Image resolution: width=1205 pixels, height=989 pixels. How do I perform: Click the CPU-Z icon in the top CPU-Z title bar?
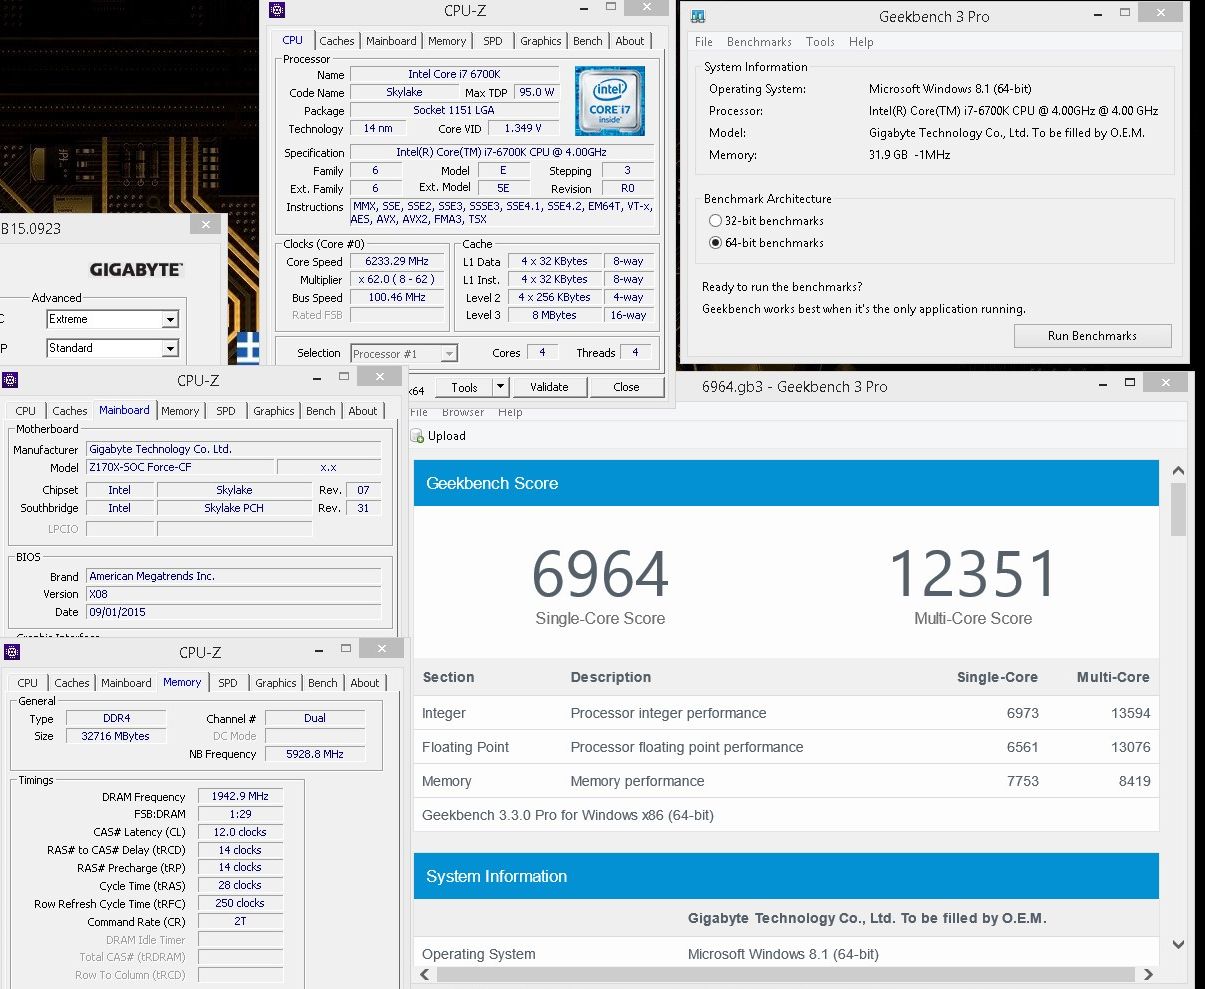[277, 11]
